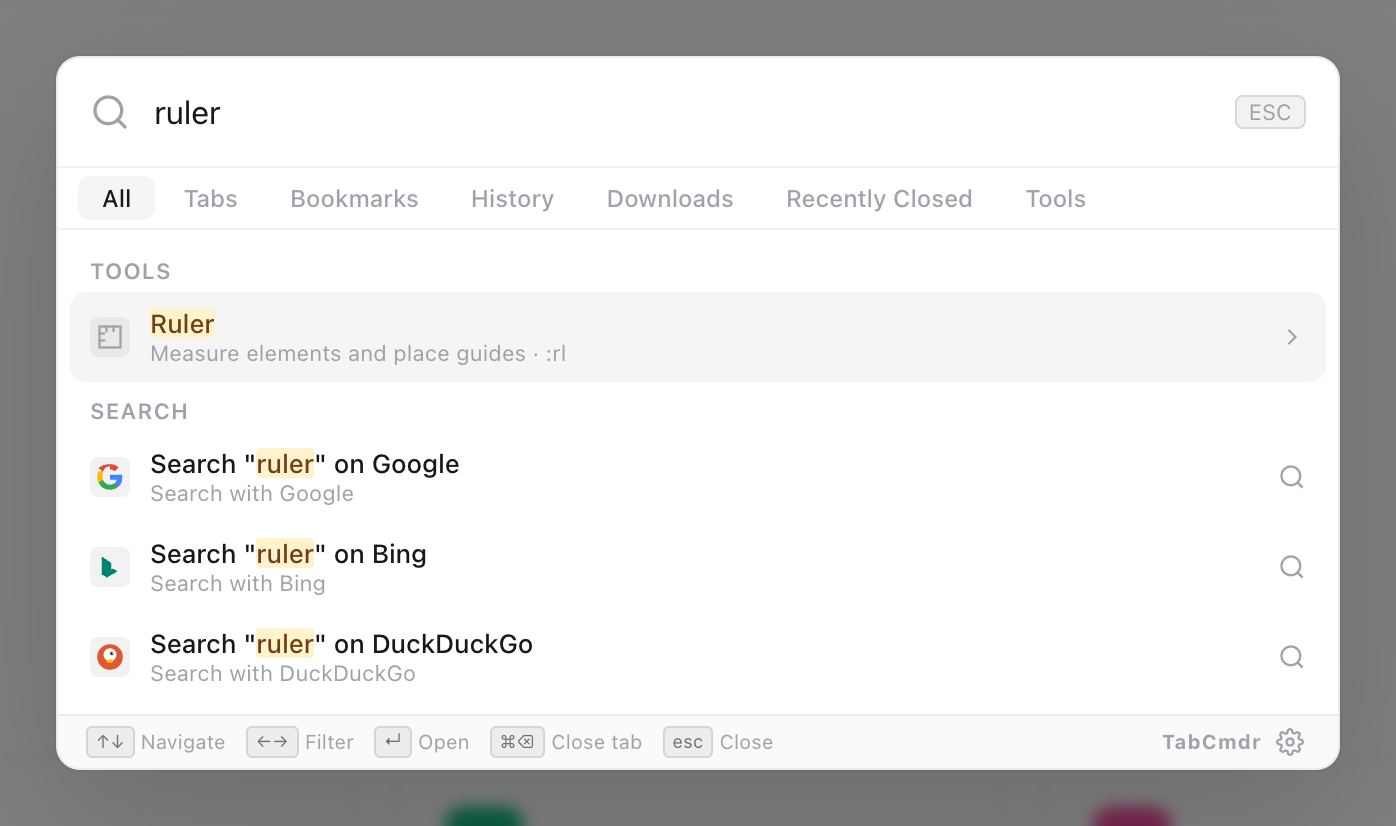Click the DuckDuckGo logo icon
Screen dimensions: 1396x826
point(110,657)
